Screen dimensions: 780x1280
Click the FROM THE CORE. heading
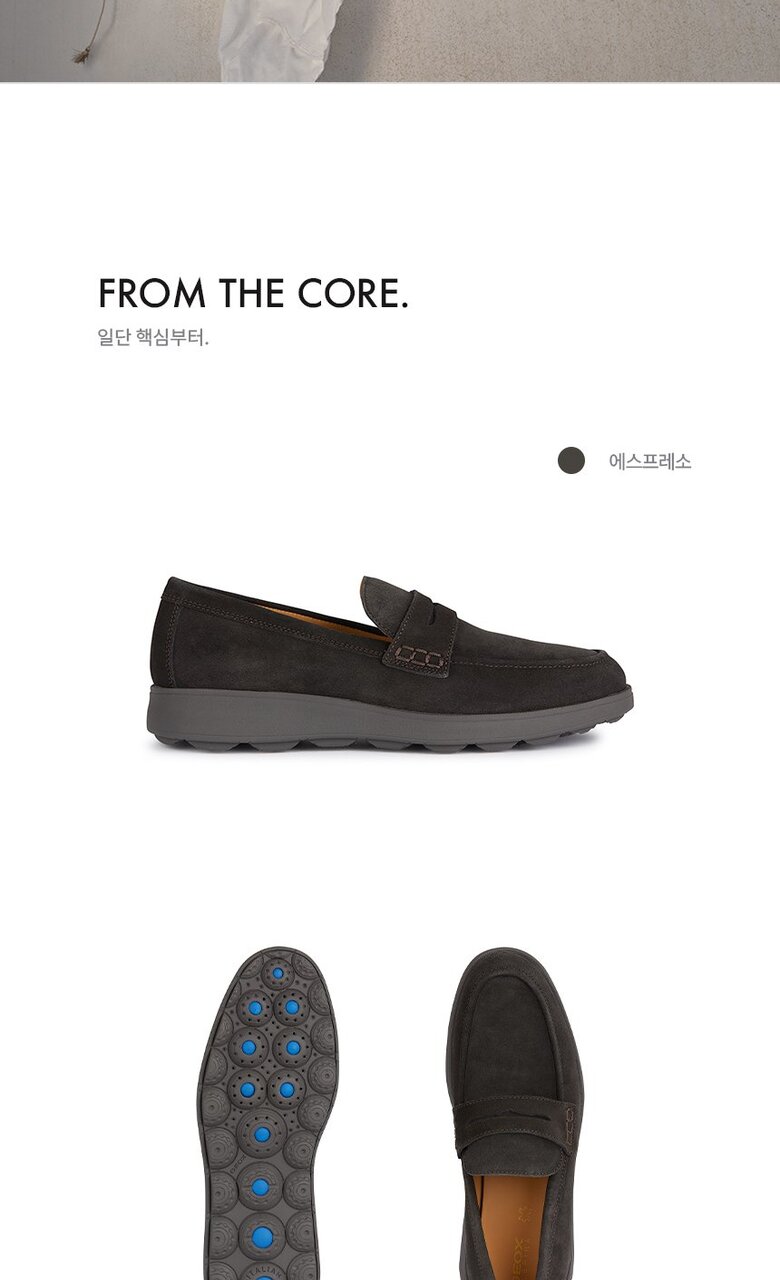click(x=253, y=293)
